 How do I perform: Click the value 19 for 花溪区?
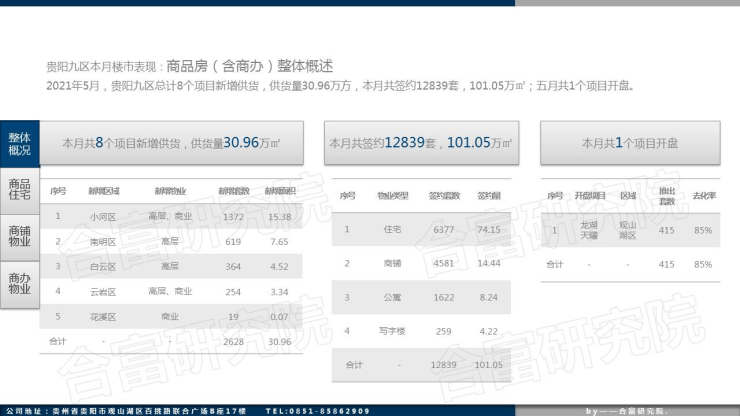(233, 317)
